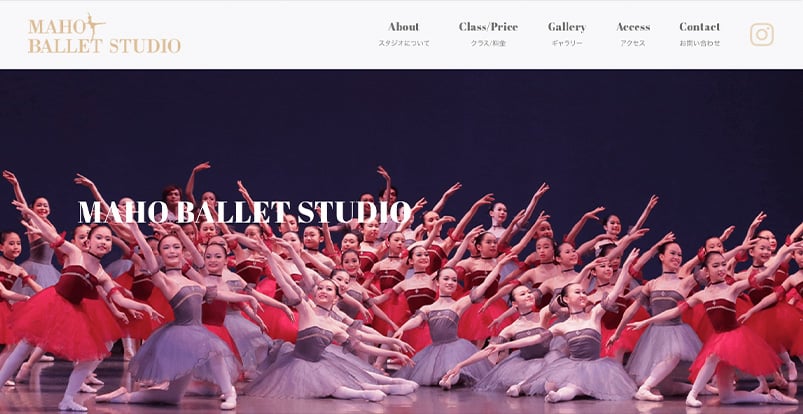Viewport: 803px width, 414px height.
Task: Click the ballerina figure in the logo
Action: (x=94, y=25)
